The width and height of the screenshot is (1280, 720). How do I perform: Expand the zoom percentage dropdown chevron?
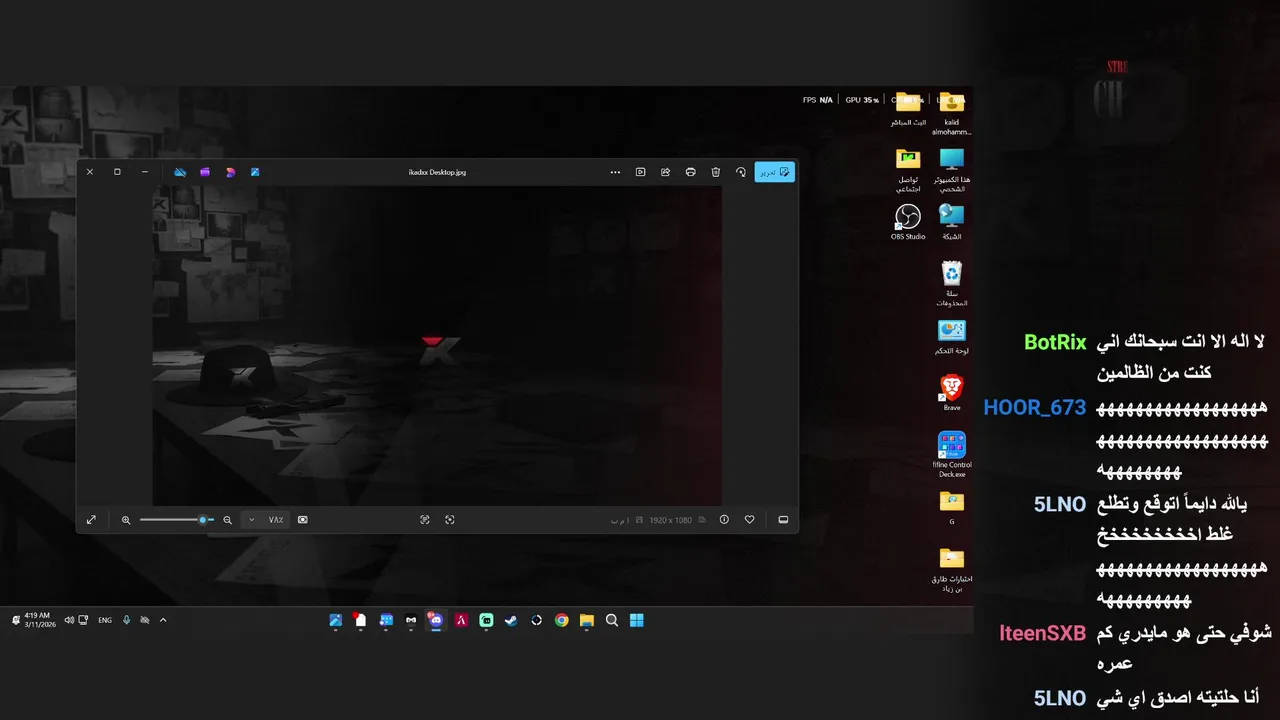coord(251,520)
